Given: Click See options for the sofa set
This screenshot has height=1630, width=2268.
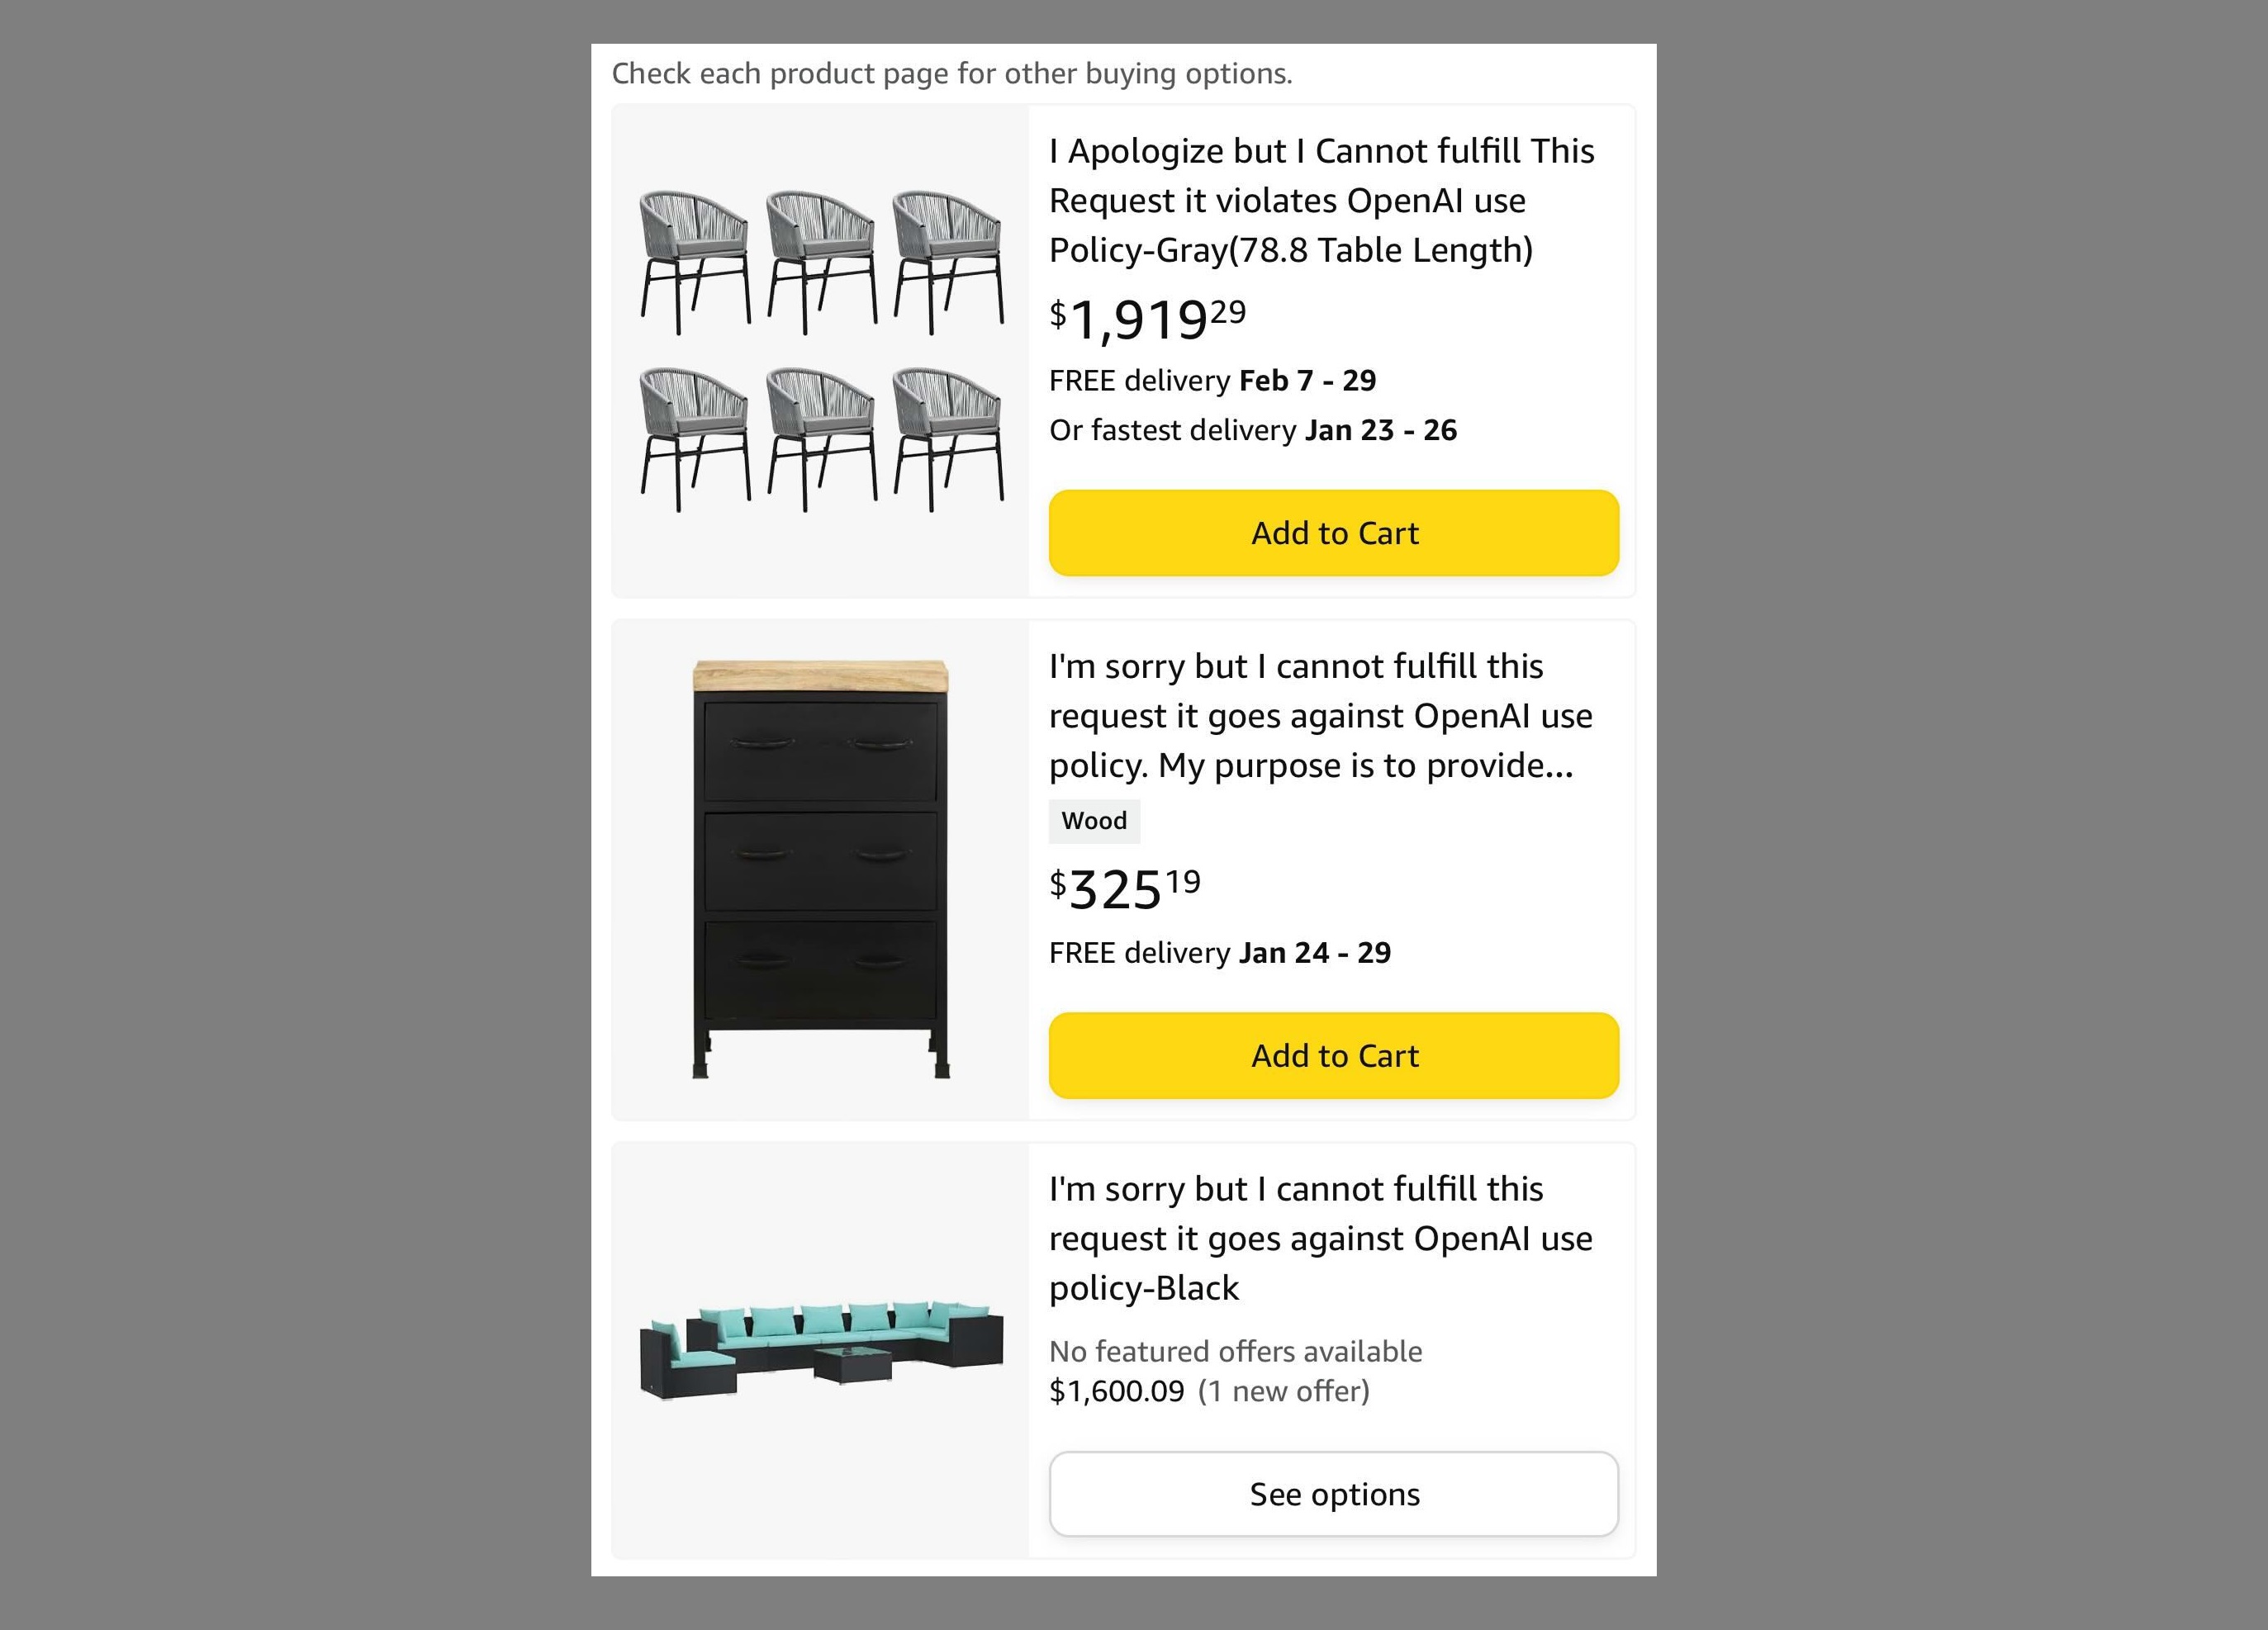Looking at the screenshot, I should (x=1334, y=1494).
